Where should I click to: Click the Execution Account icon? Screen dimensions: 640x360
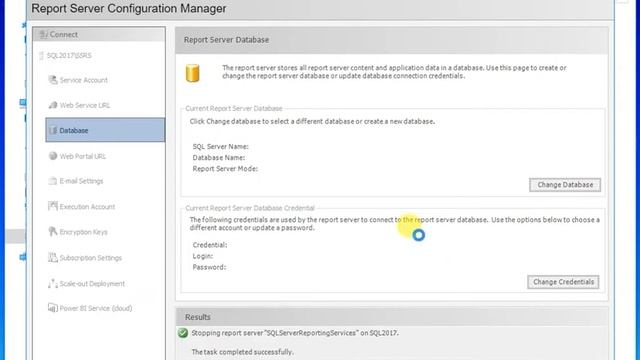[53, 206]
